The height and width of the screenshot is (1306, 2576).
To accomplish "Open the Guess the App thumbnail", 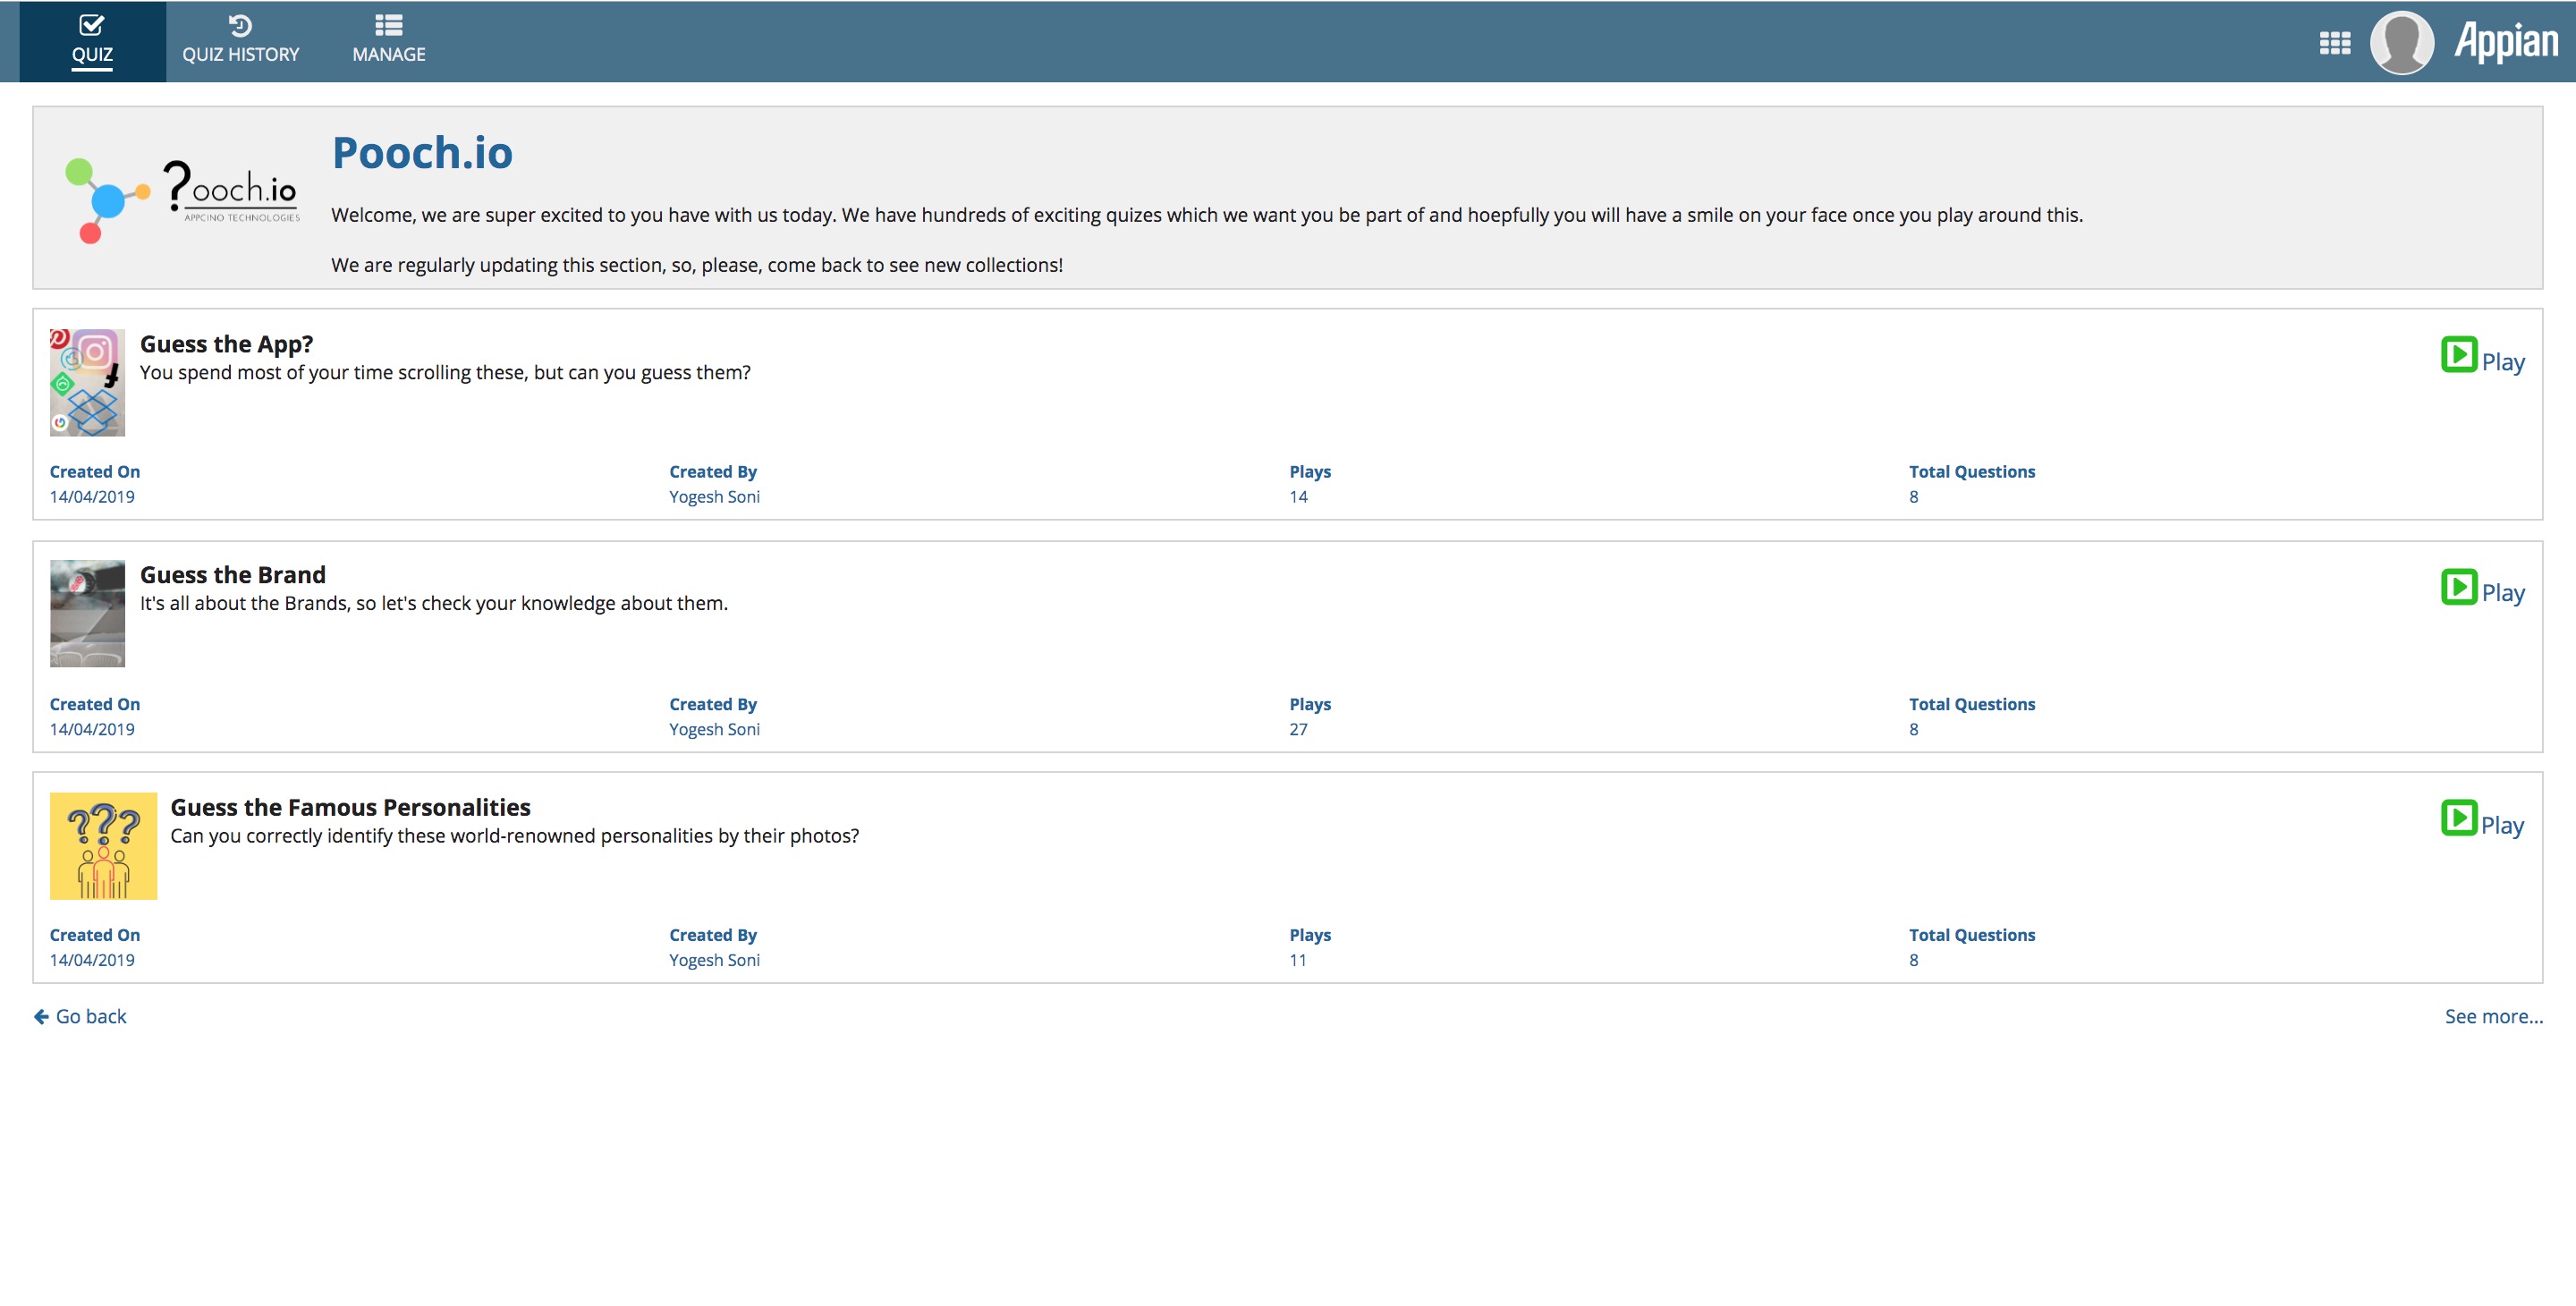I will click(87, 382).
